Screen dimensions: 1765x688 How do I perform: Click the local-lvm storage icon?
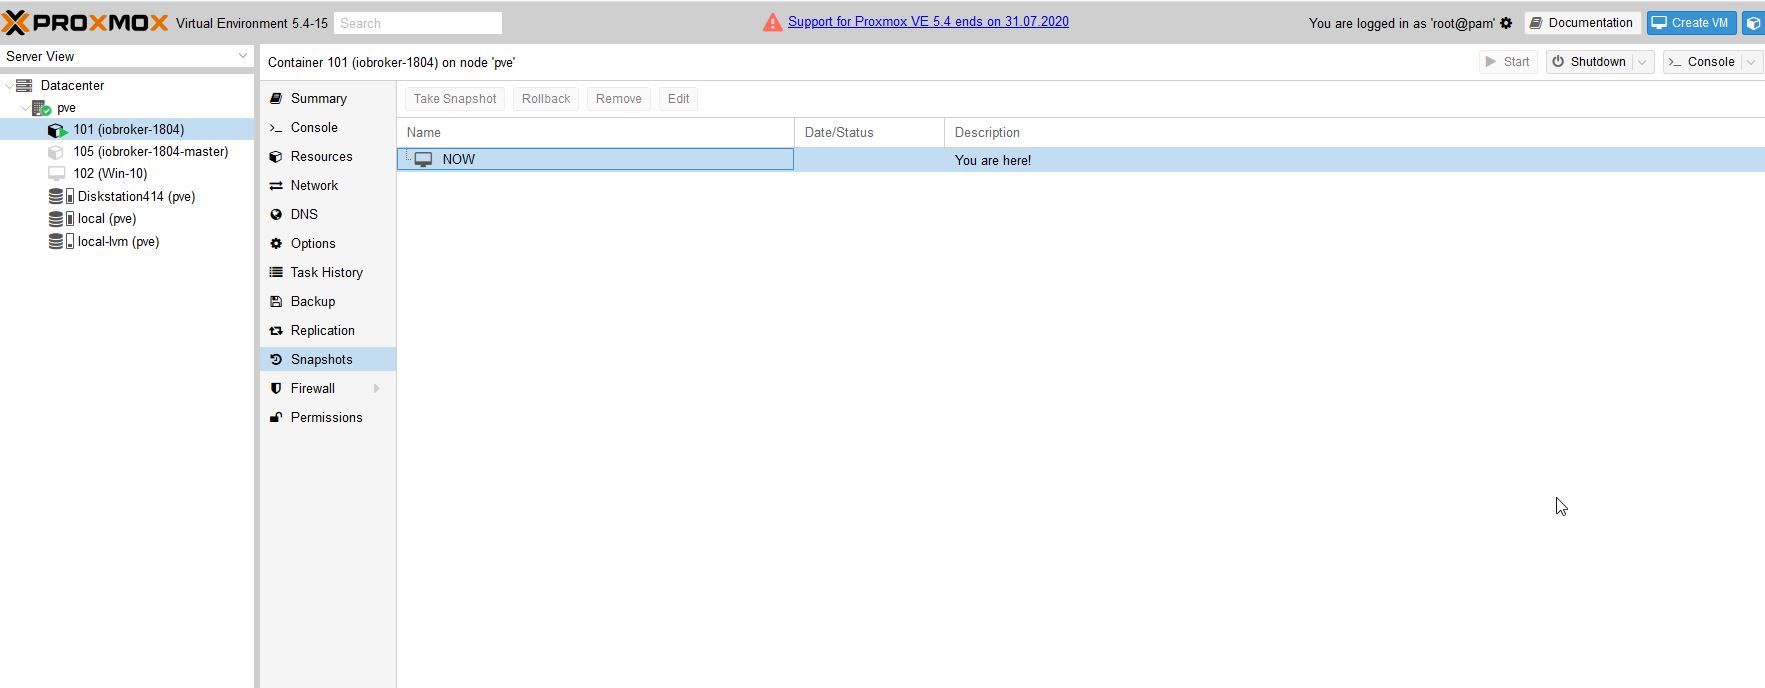(x=61, y=242)
